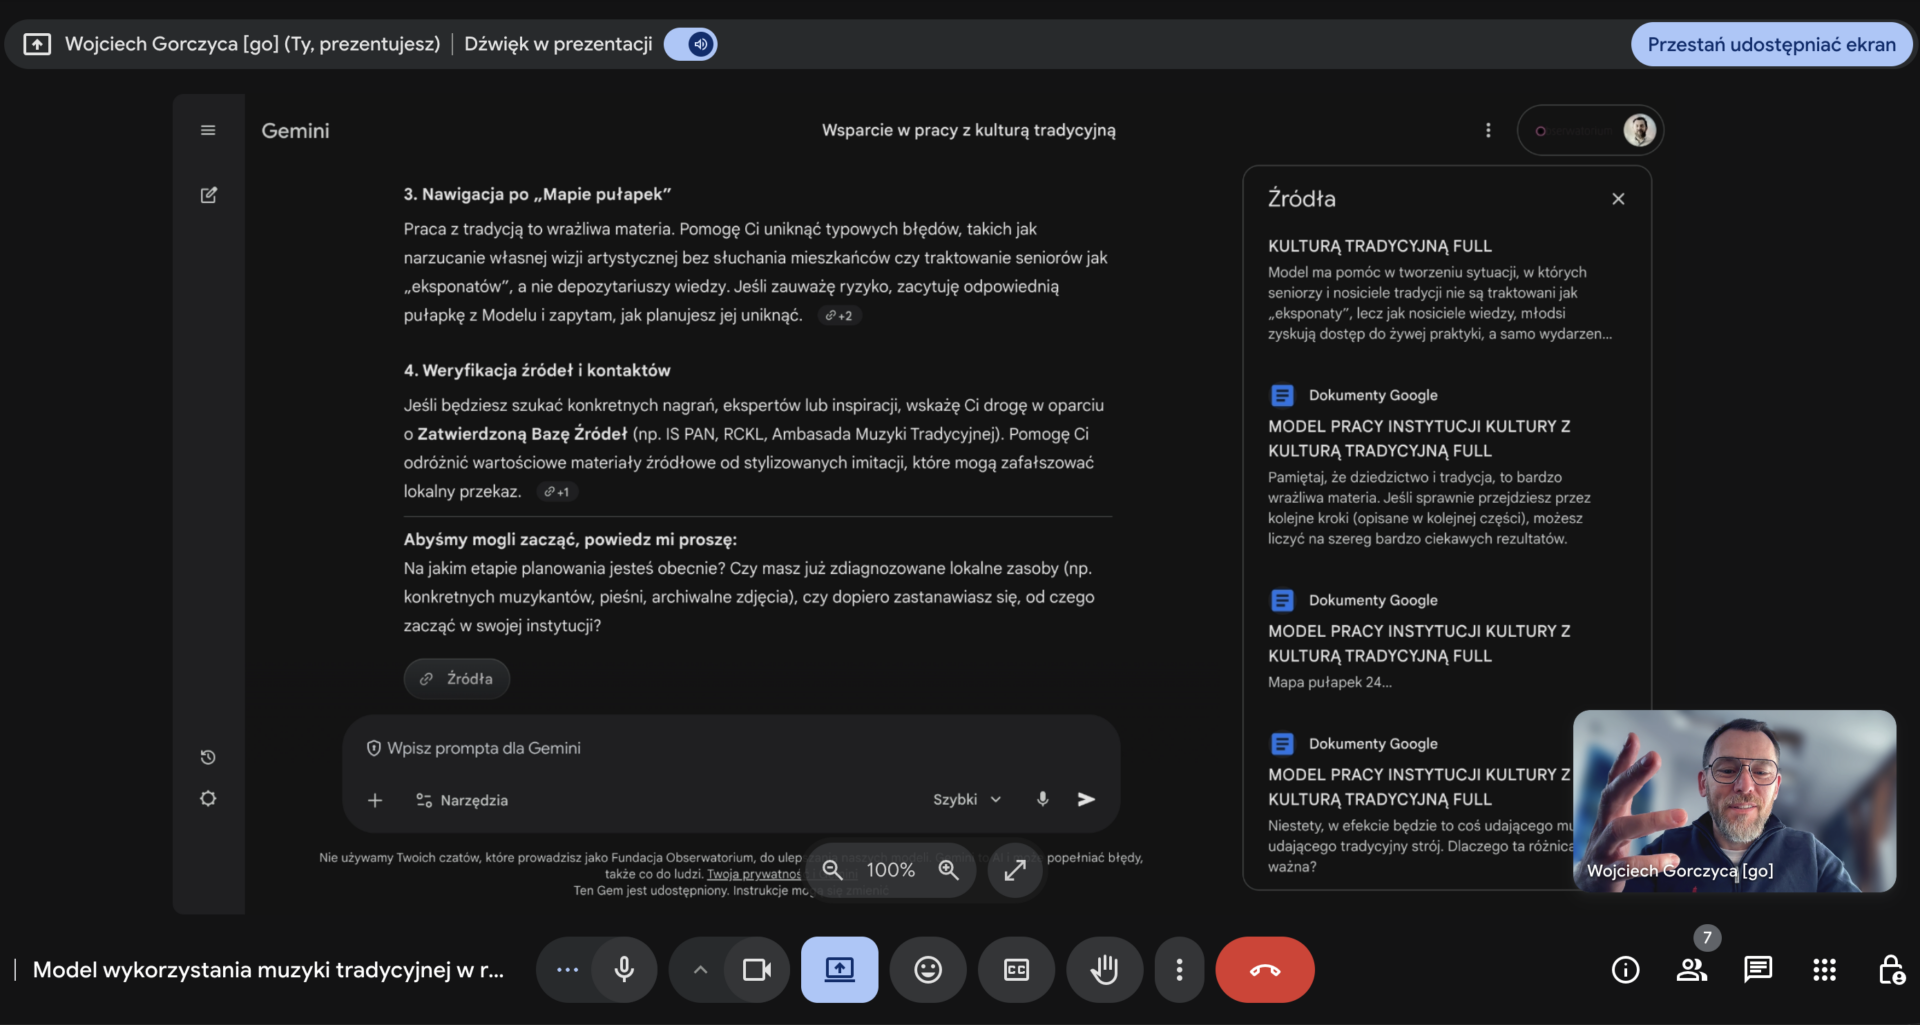
Task: Open the +1 source citation chip
Action: [557, 492]
